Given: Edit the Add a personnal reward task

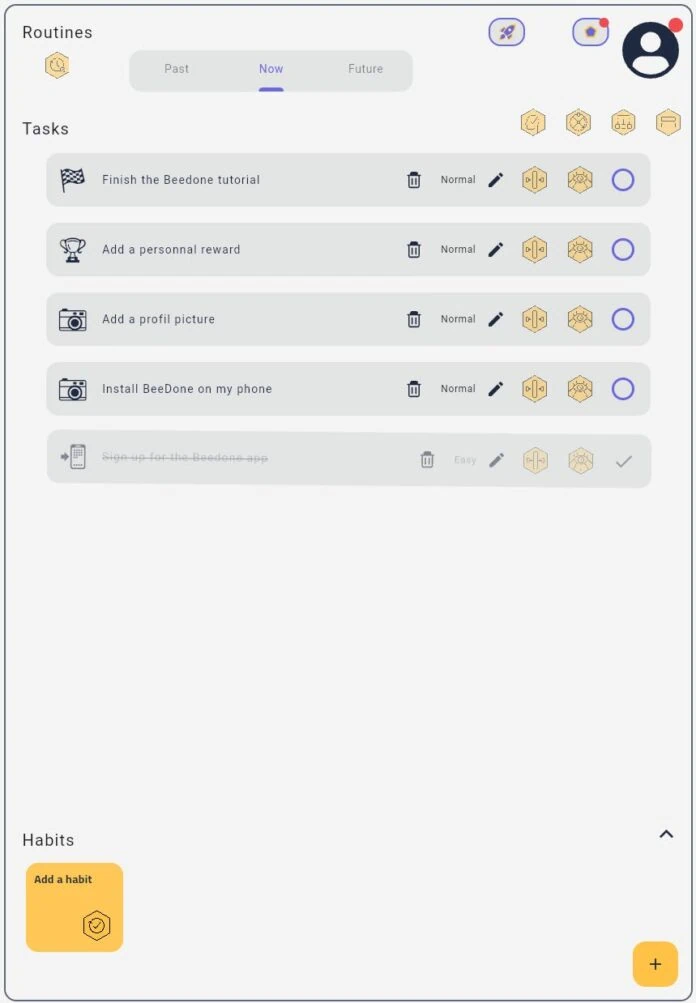Looking at the screenshot, I should [496, 249].
